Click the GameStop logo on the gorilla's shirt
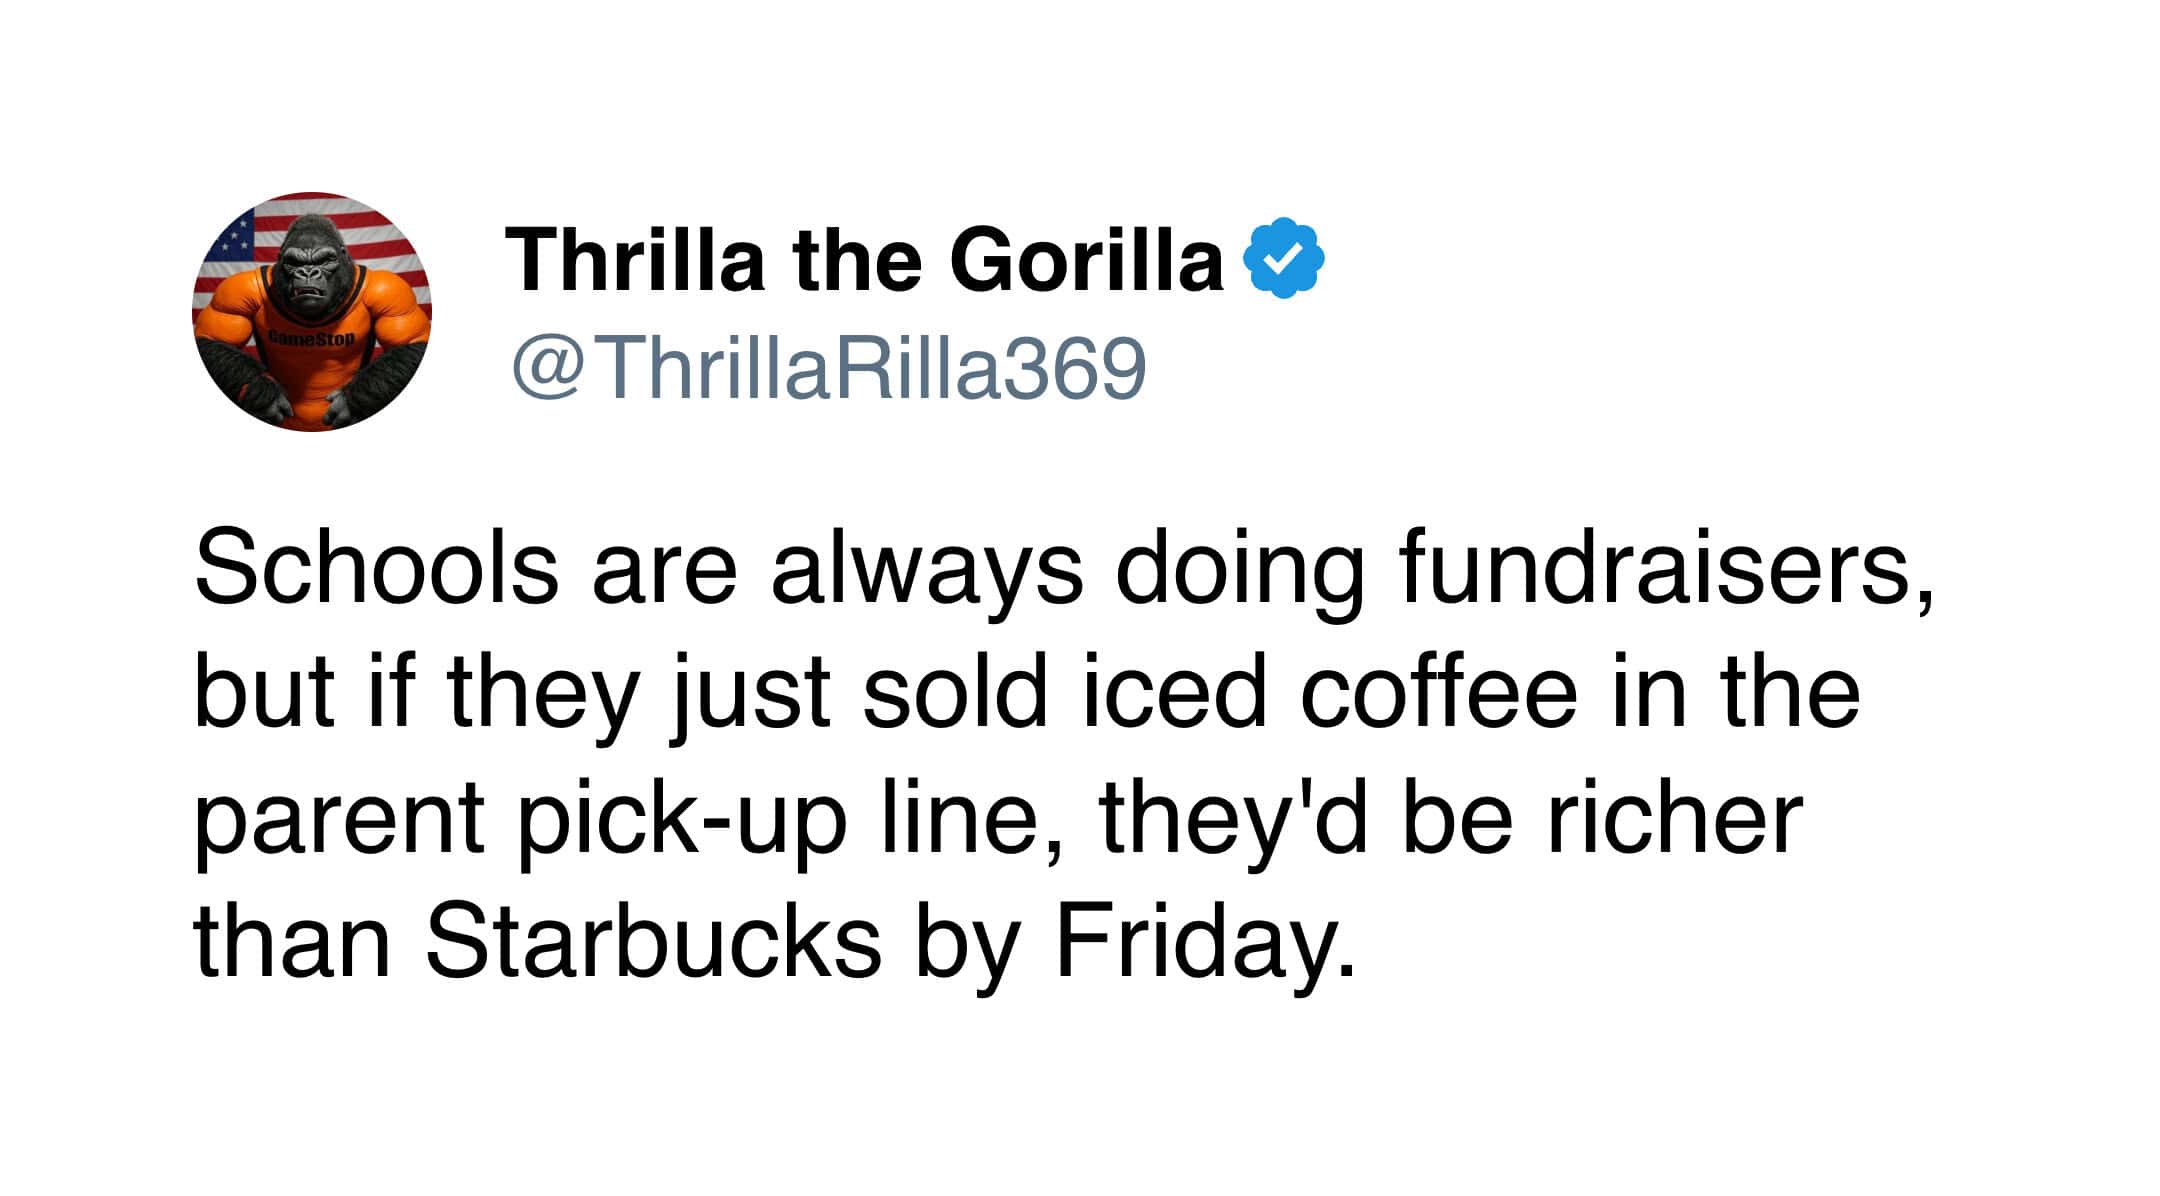The height and width of the screenshot is (1196, 2160). coord(310,339)
